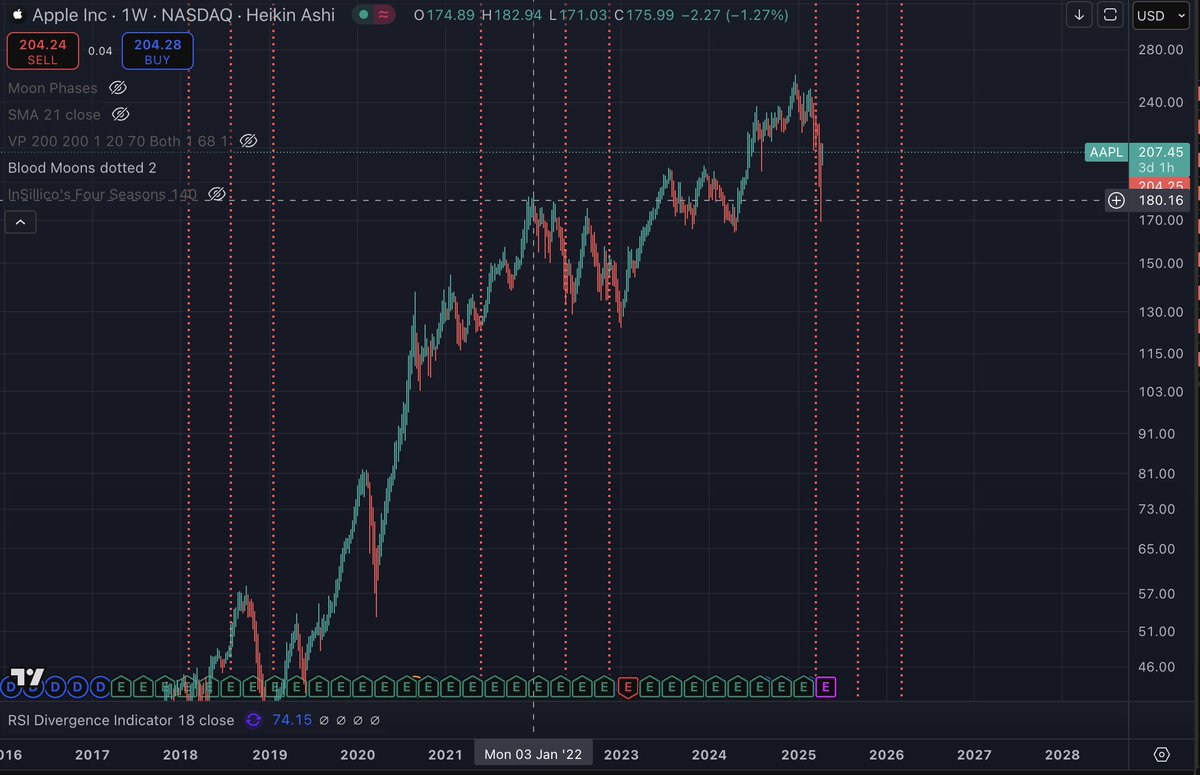This screenshot has width=1200, height=775.
Task: Select the Moon Phases legend label
Action: click(x=53, y=88)
